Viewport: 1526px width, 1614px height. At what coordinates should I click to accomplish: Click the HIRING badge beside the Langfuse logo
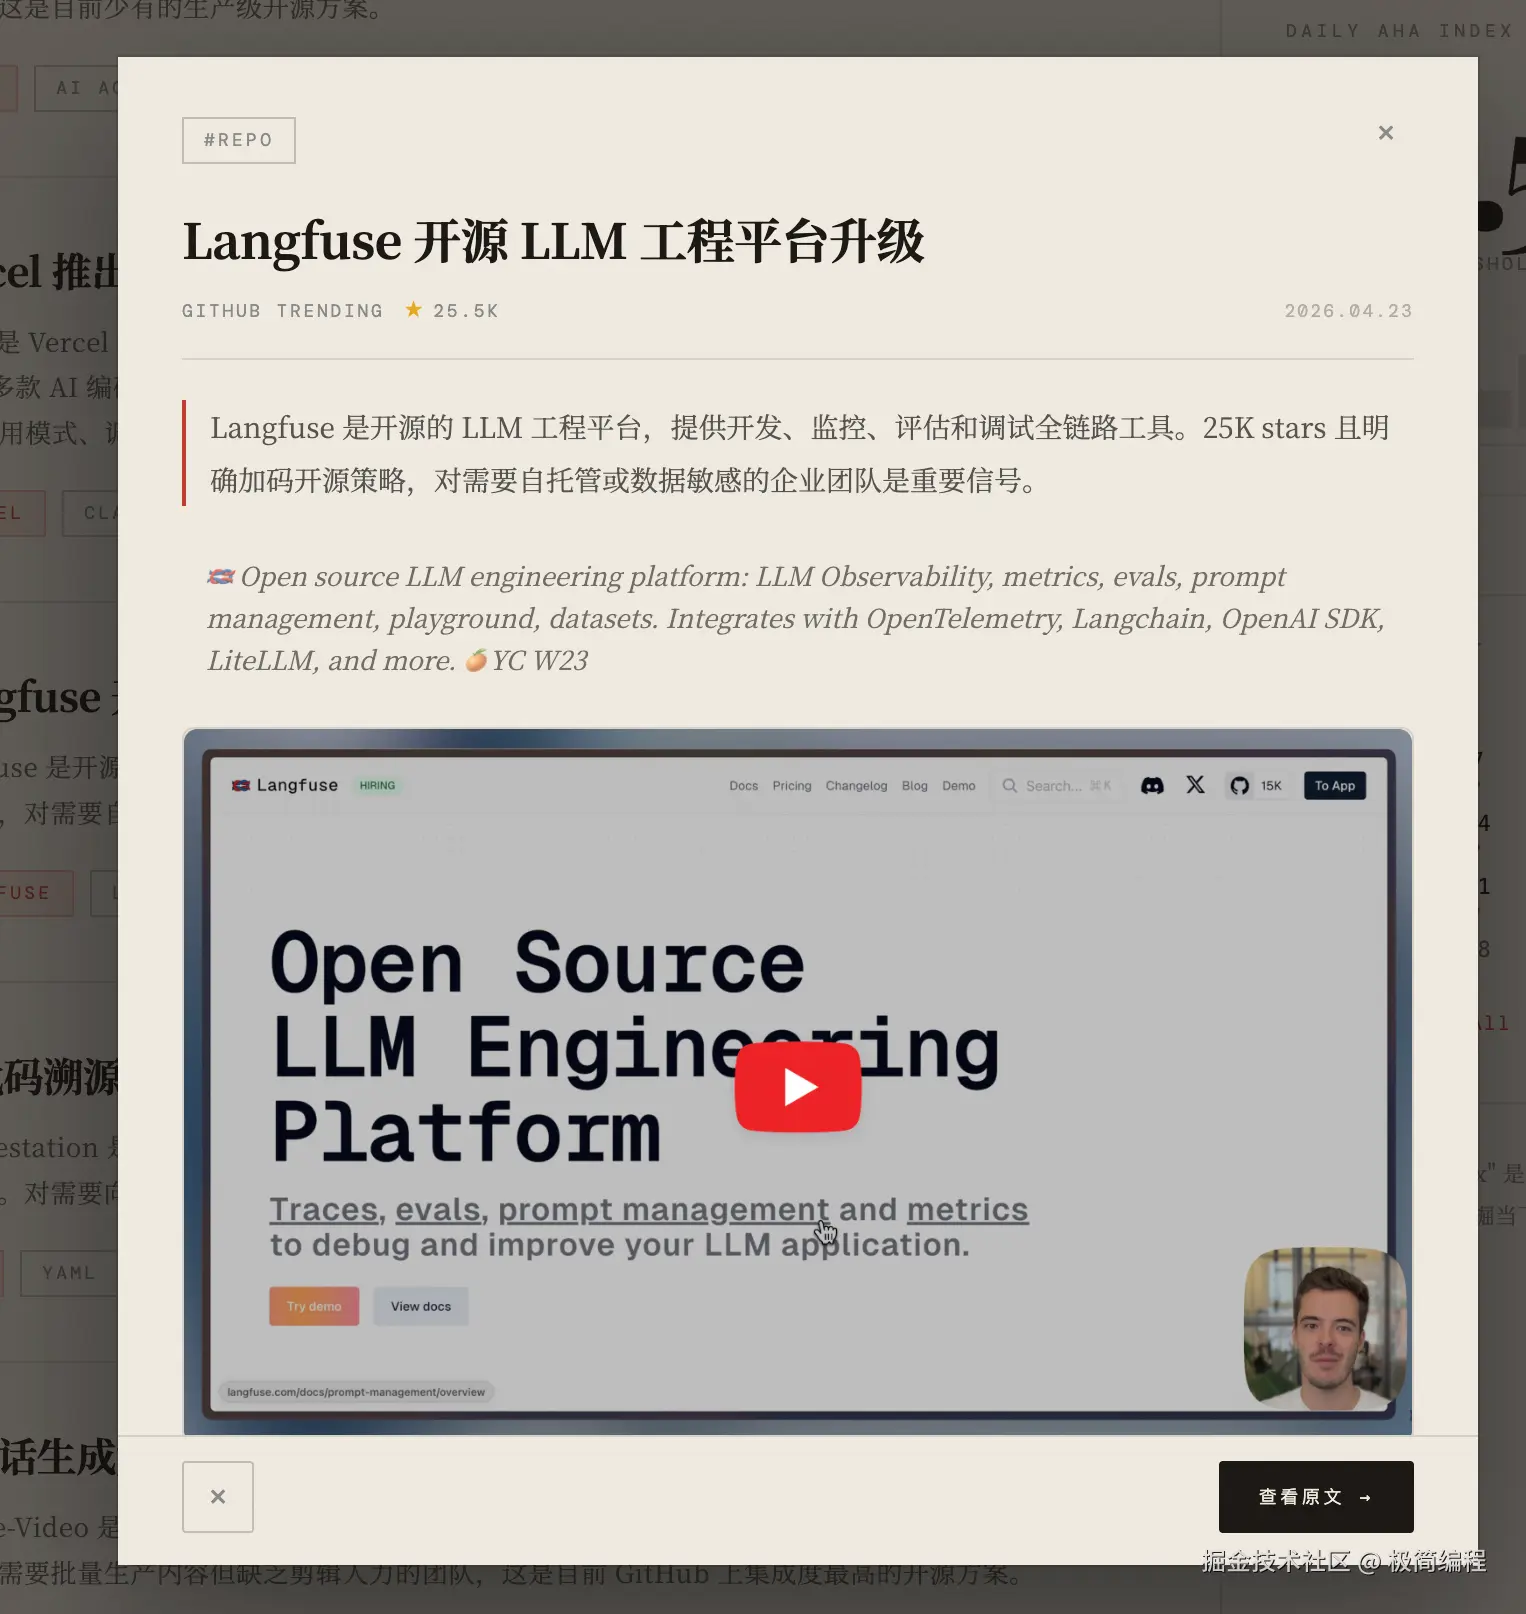click(377, 786)
